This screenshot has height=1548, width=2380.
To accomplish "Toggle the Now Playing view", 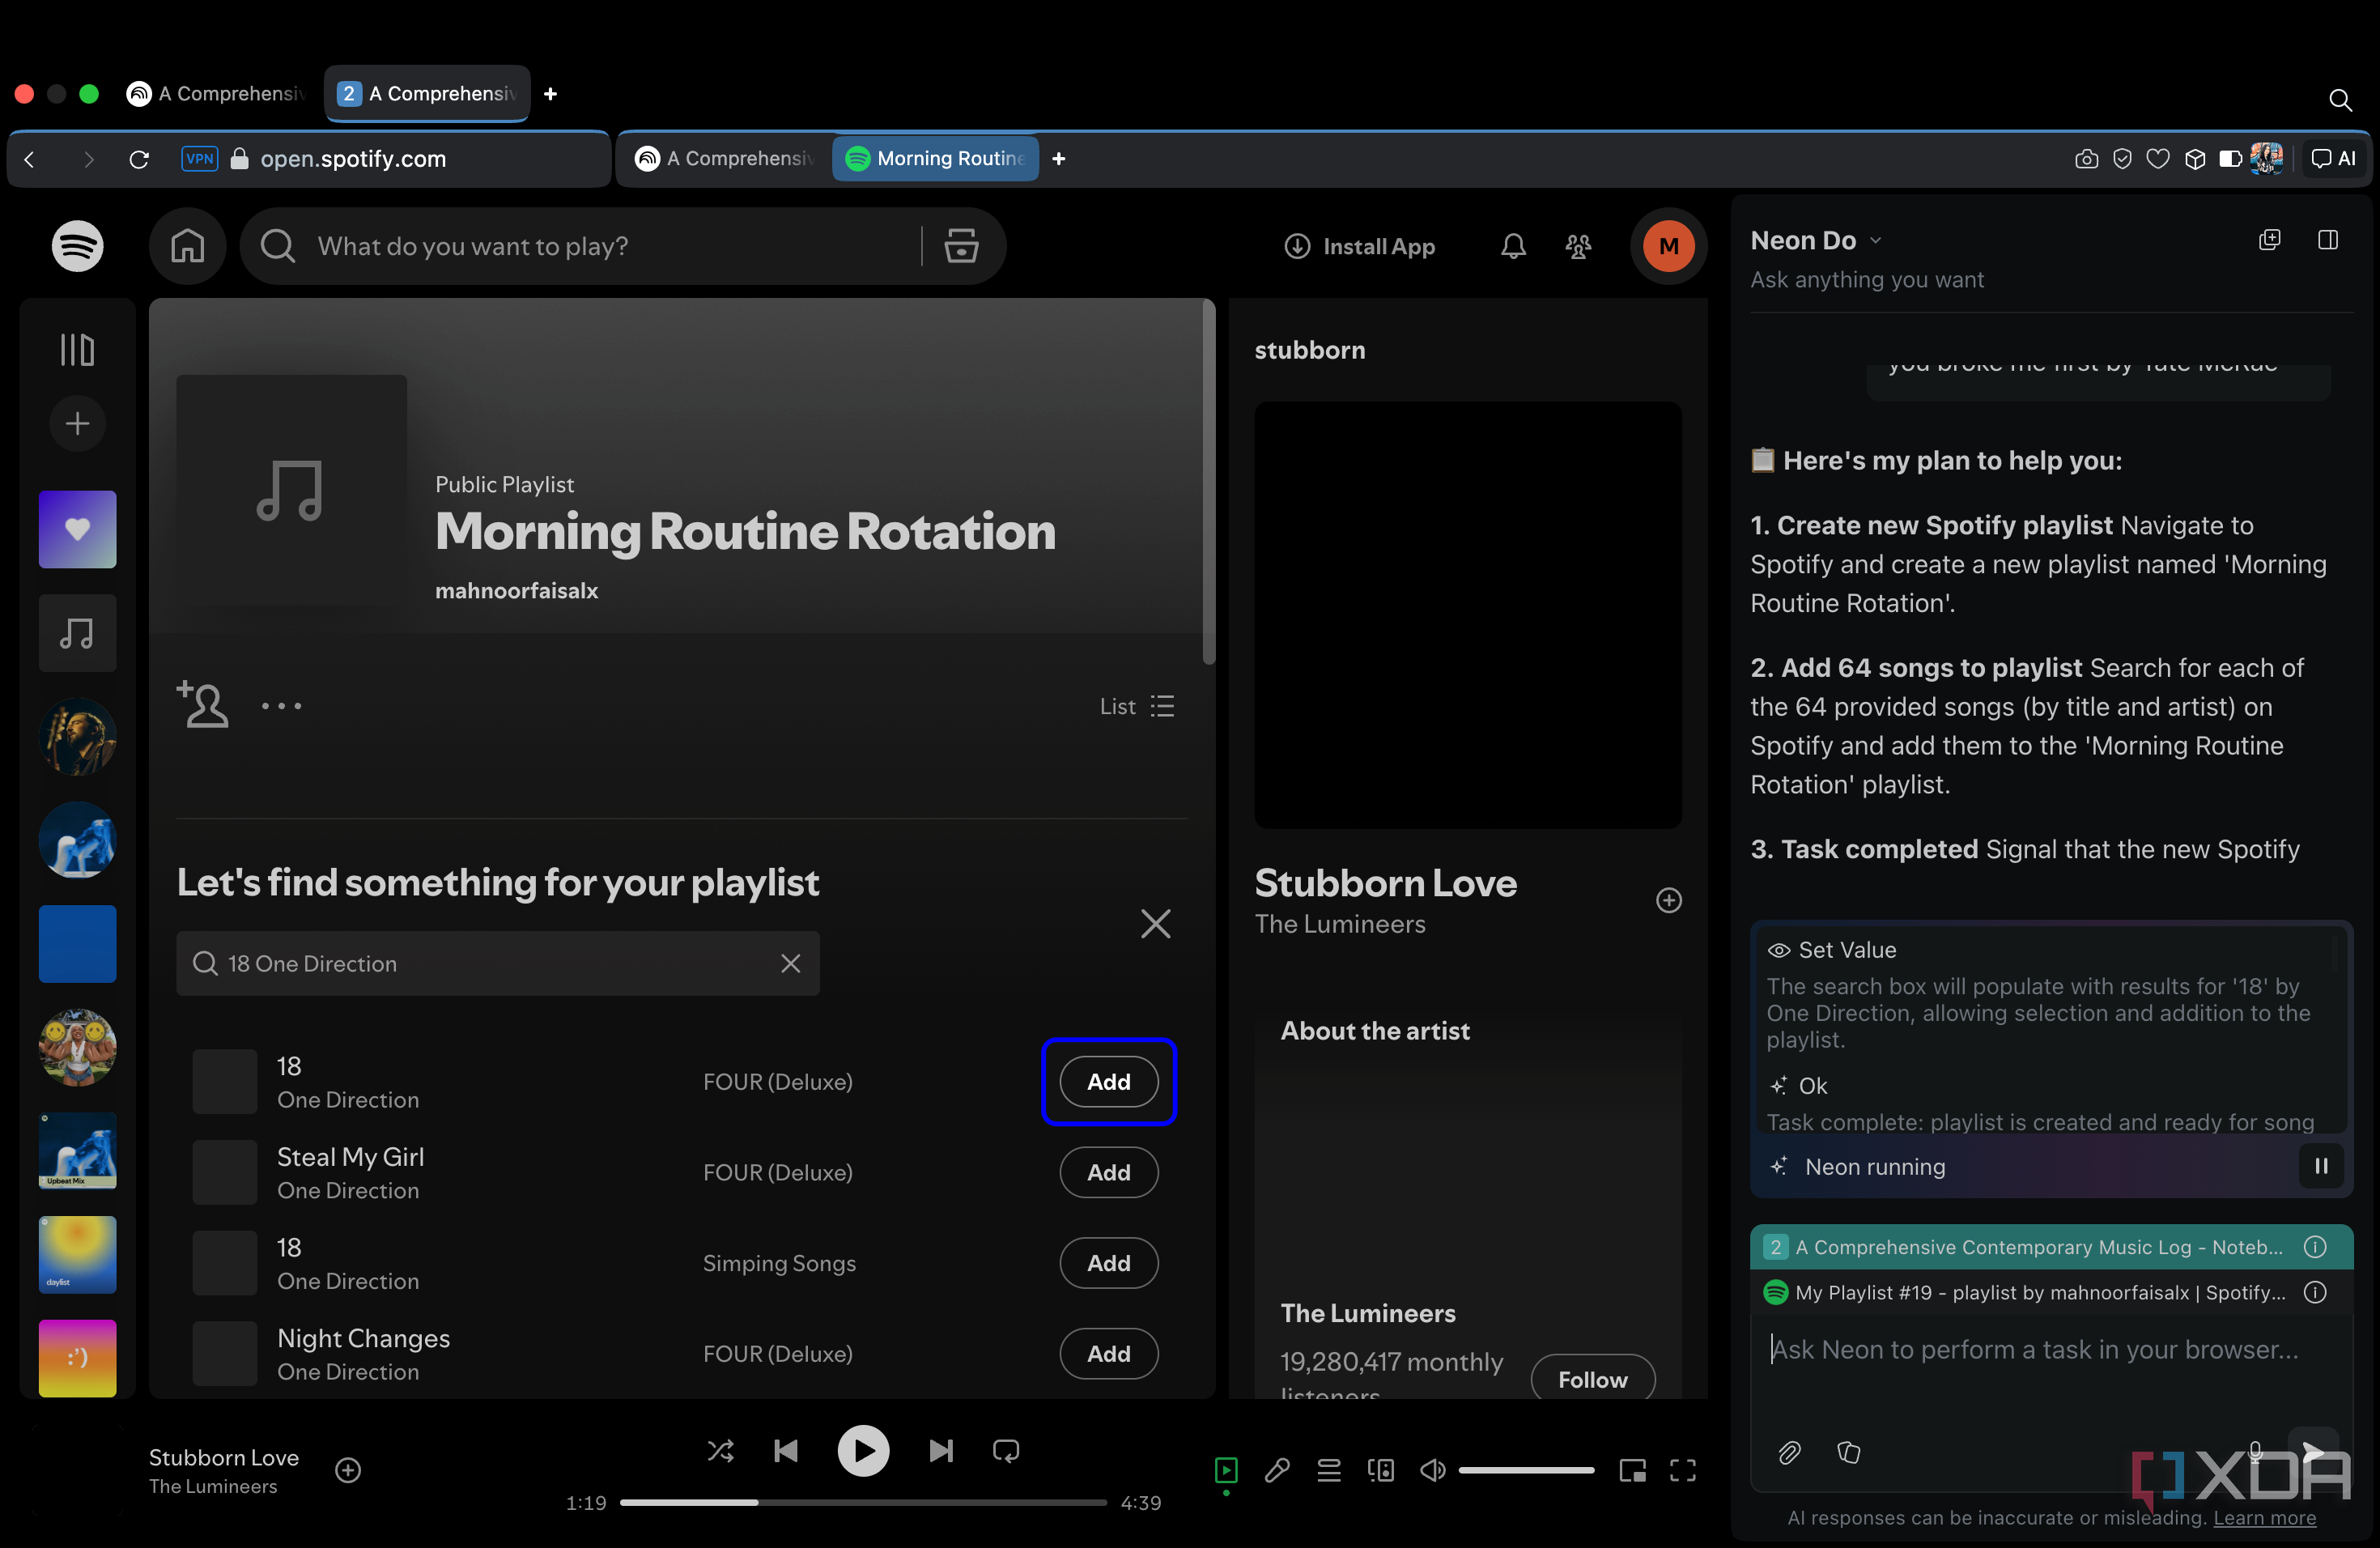I will pos(1226,1470).
